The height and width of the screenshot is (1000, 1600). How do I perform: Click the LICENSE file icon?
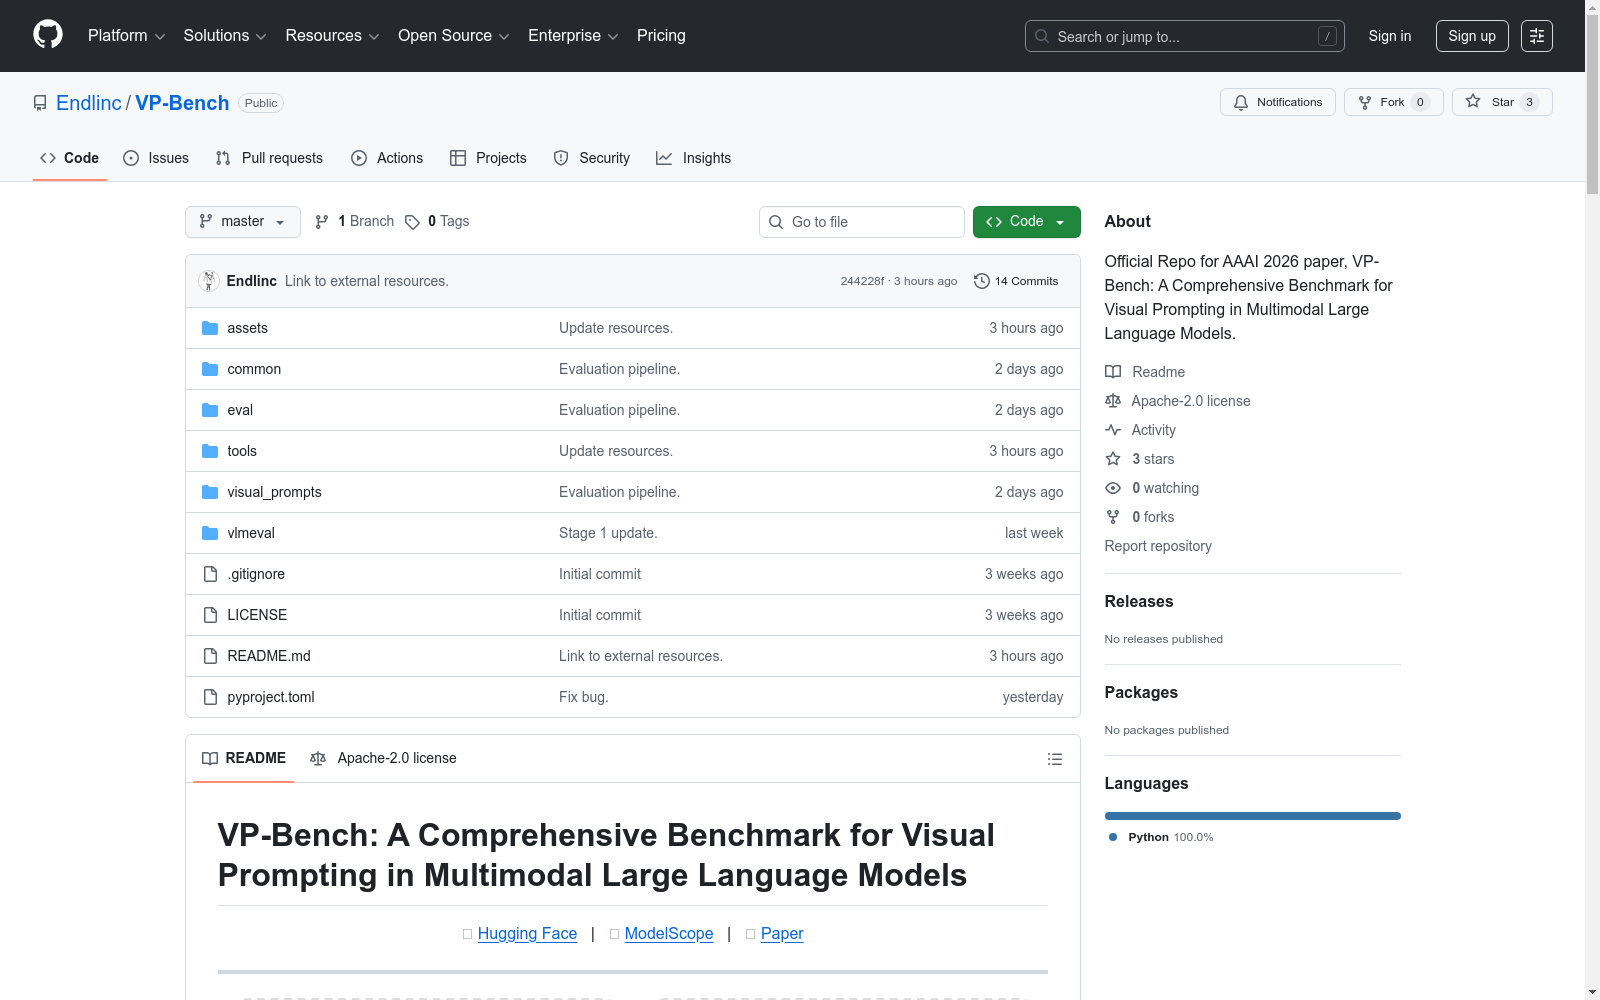210,615
